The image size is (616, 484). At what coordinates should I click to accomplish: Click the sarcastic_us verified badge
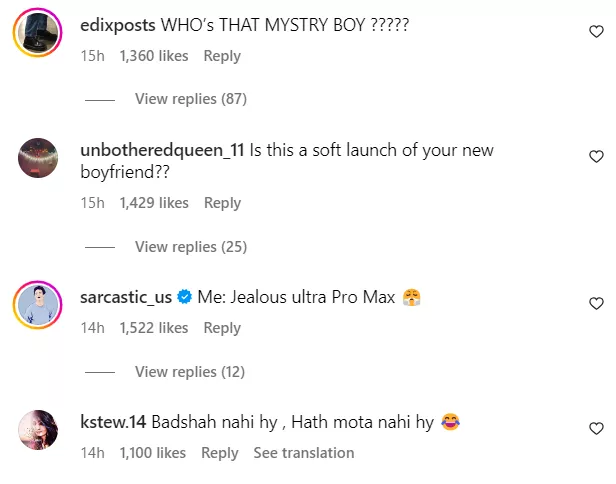[184, 297]
